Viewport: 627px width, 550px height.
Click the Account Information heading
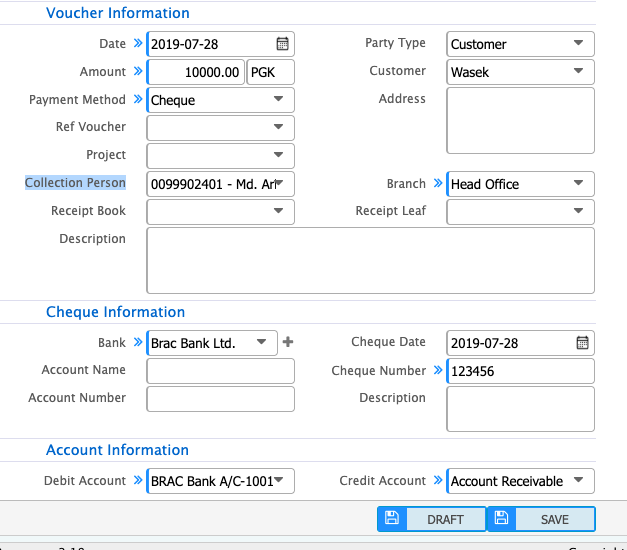point(117,450)
